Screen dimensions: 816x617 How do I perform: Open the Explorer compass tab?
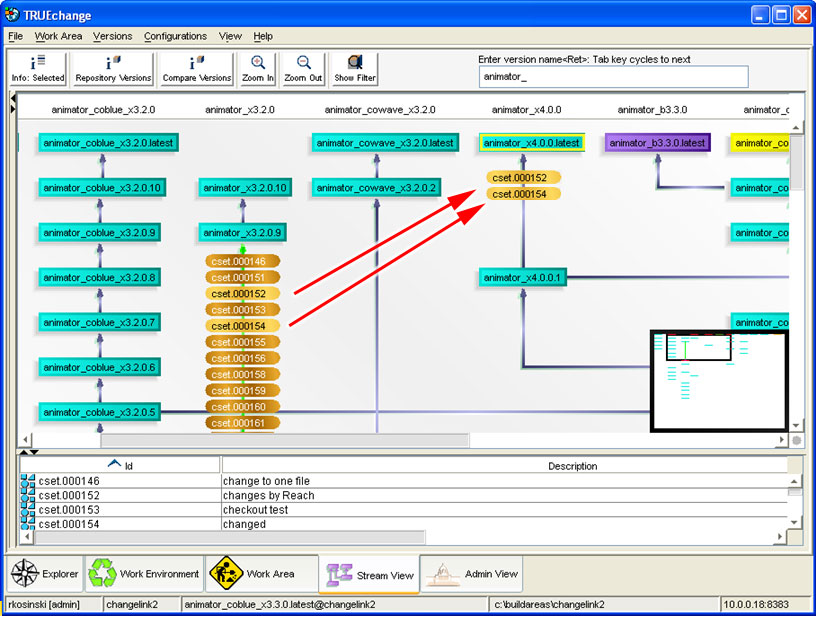[x=44, y=574]
